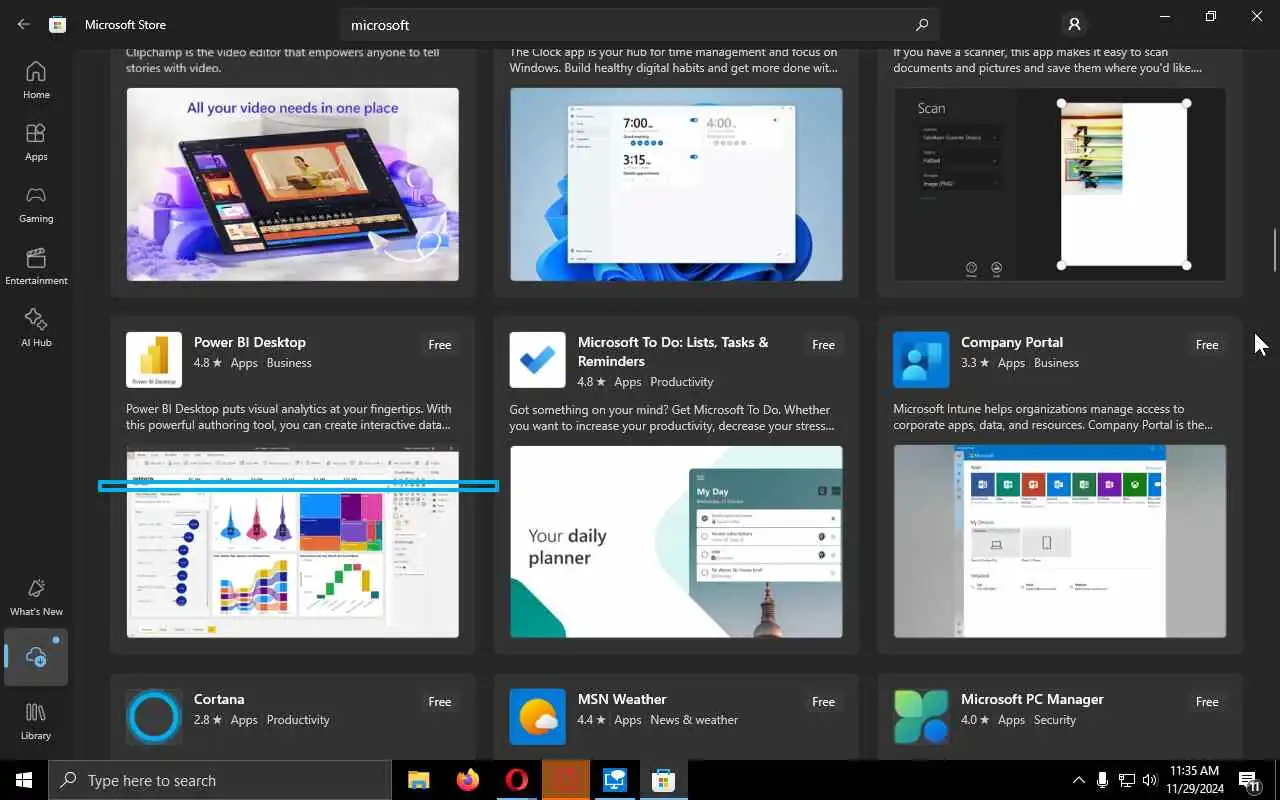Show hidden system tray icons
Viewport: 1280px width, 800px height.
click(x=1078, y=780)
